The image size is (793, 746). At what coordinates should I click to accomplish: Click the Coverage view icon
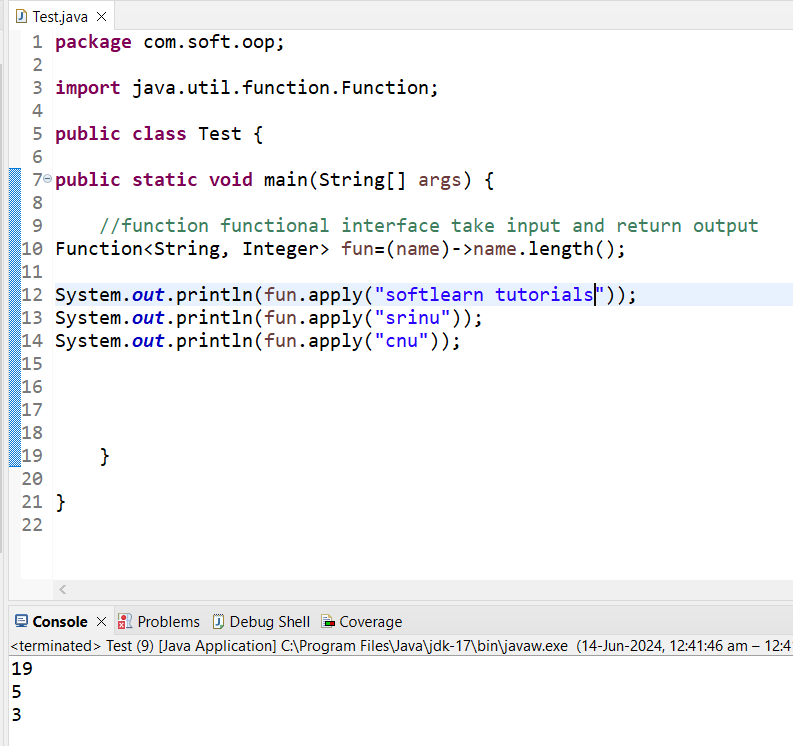pyautogui.click(x=328, y=622)
